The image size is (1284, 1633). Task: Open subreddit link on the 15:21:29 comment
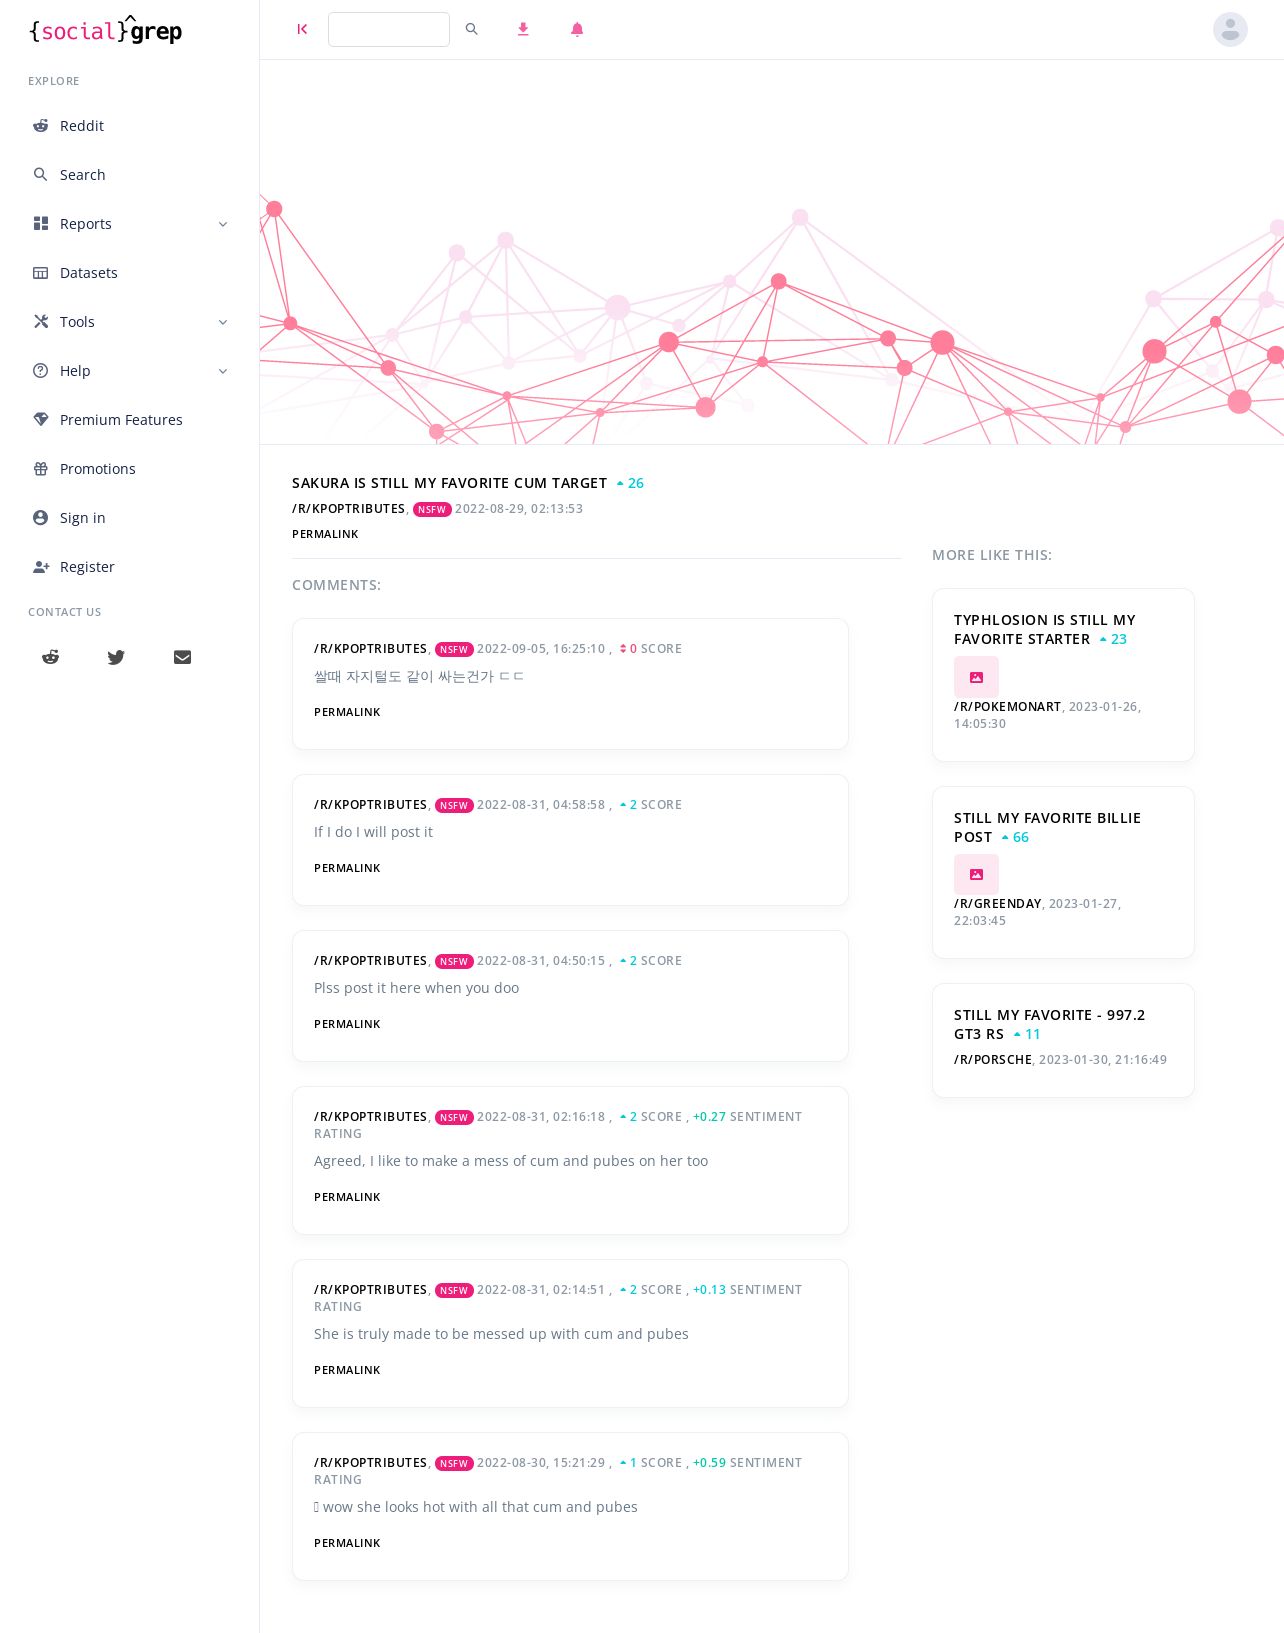[370, 1463]
